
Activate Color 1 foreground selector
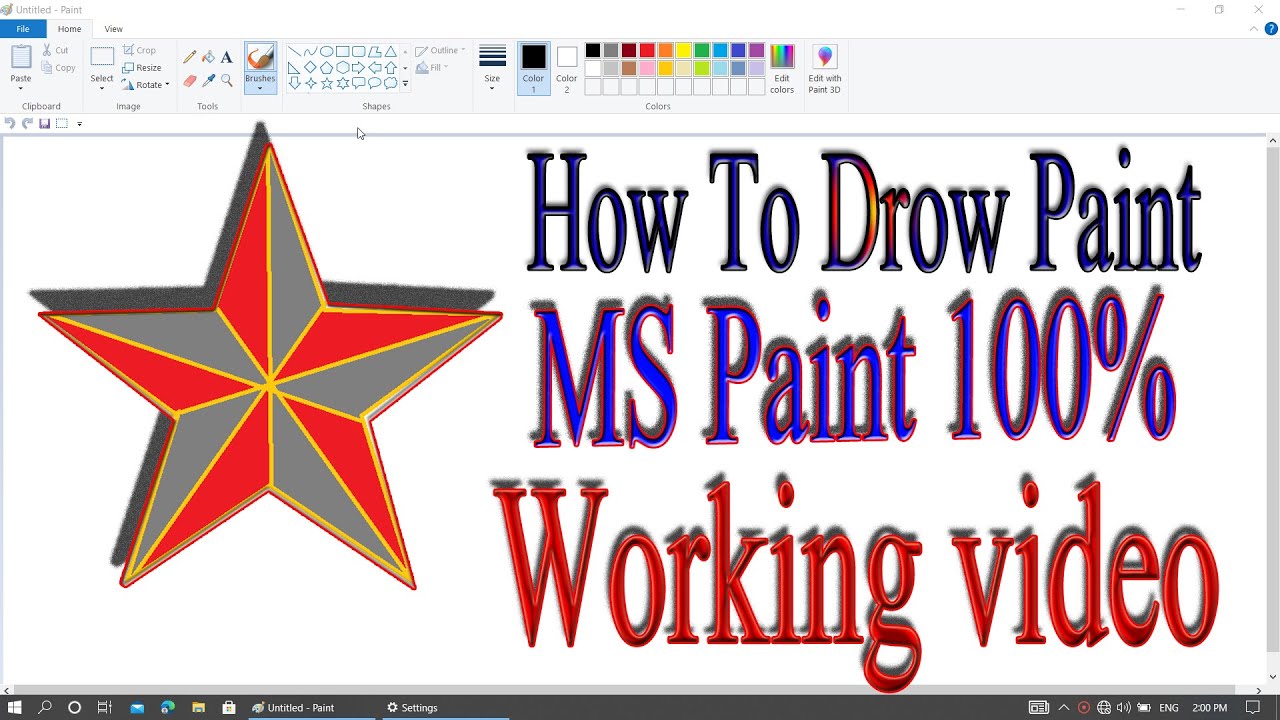(533, 69)
